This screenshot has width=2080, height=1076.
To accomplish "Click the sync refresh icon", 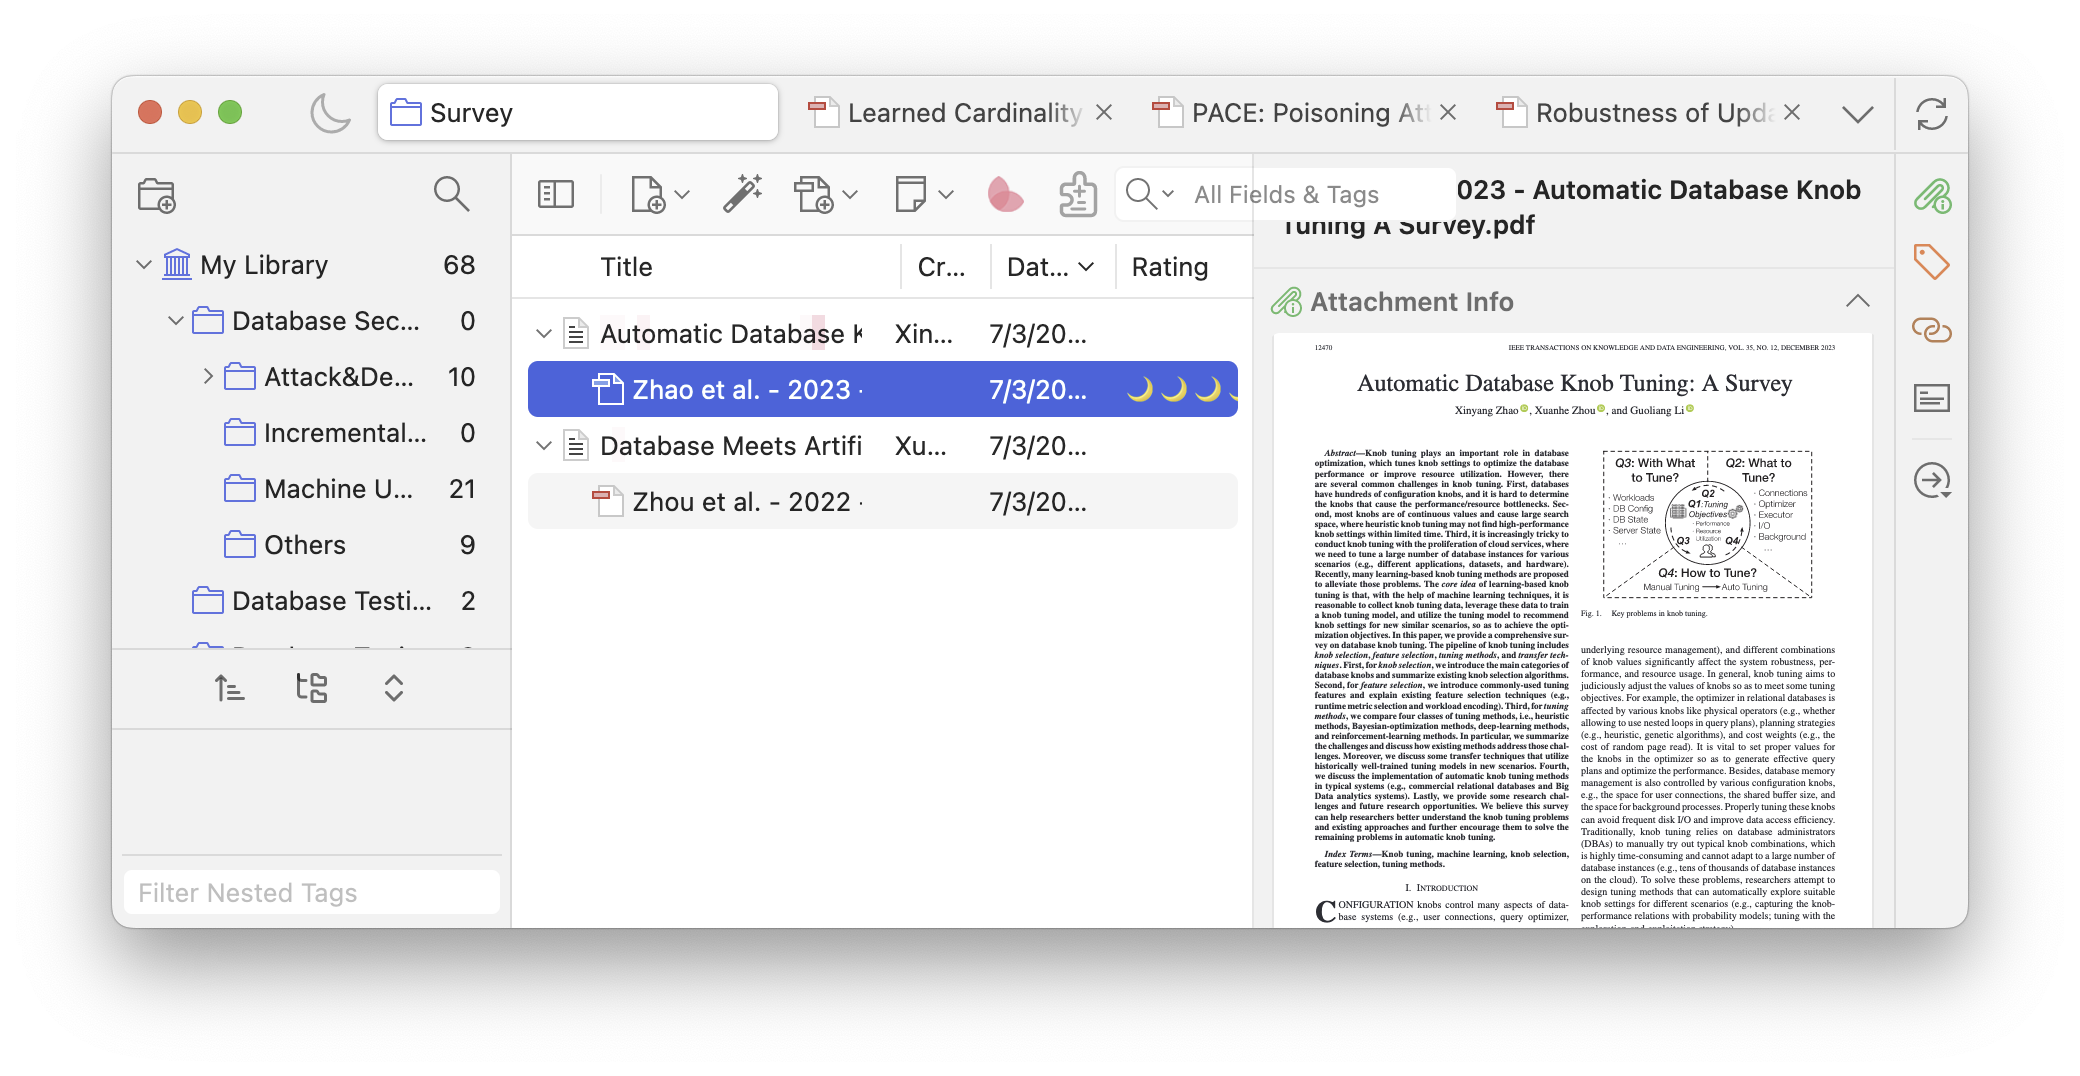I will pos(1931,113).
